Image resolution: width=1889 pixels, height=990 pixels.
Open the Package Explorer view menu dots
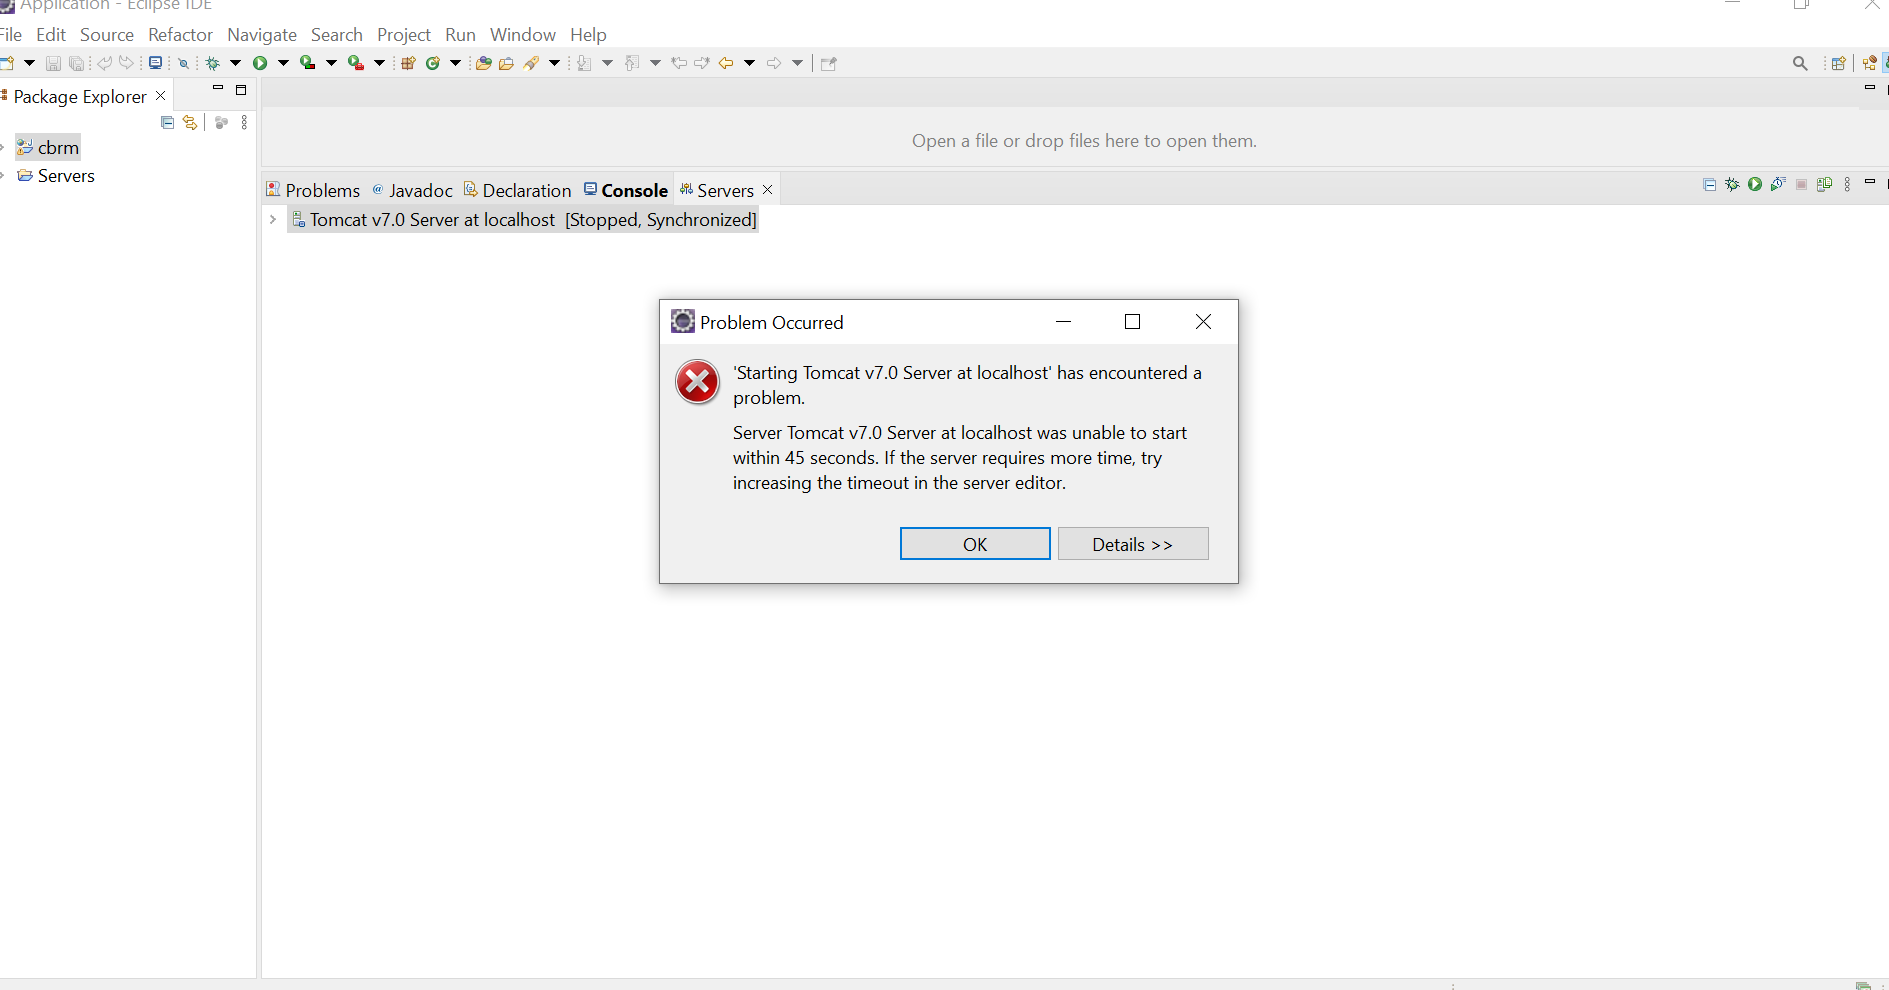click(x=245, y=122)
